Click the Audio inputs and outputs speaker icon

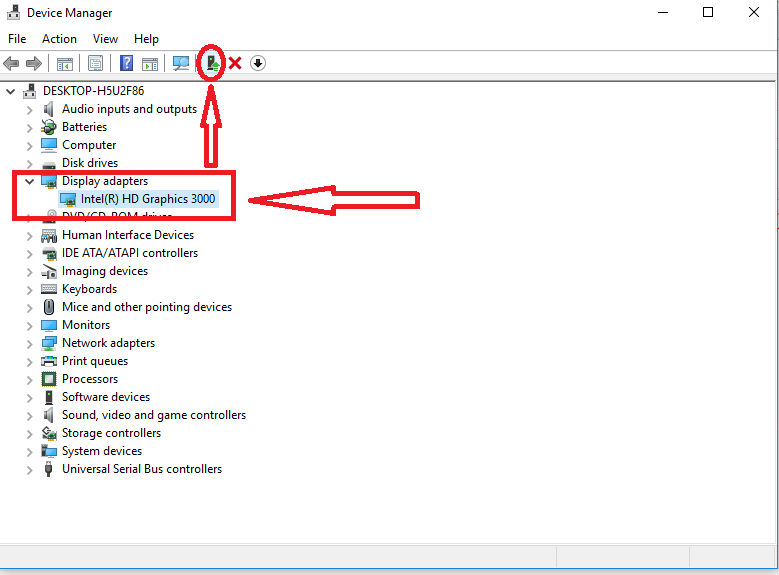point(48,109)
